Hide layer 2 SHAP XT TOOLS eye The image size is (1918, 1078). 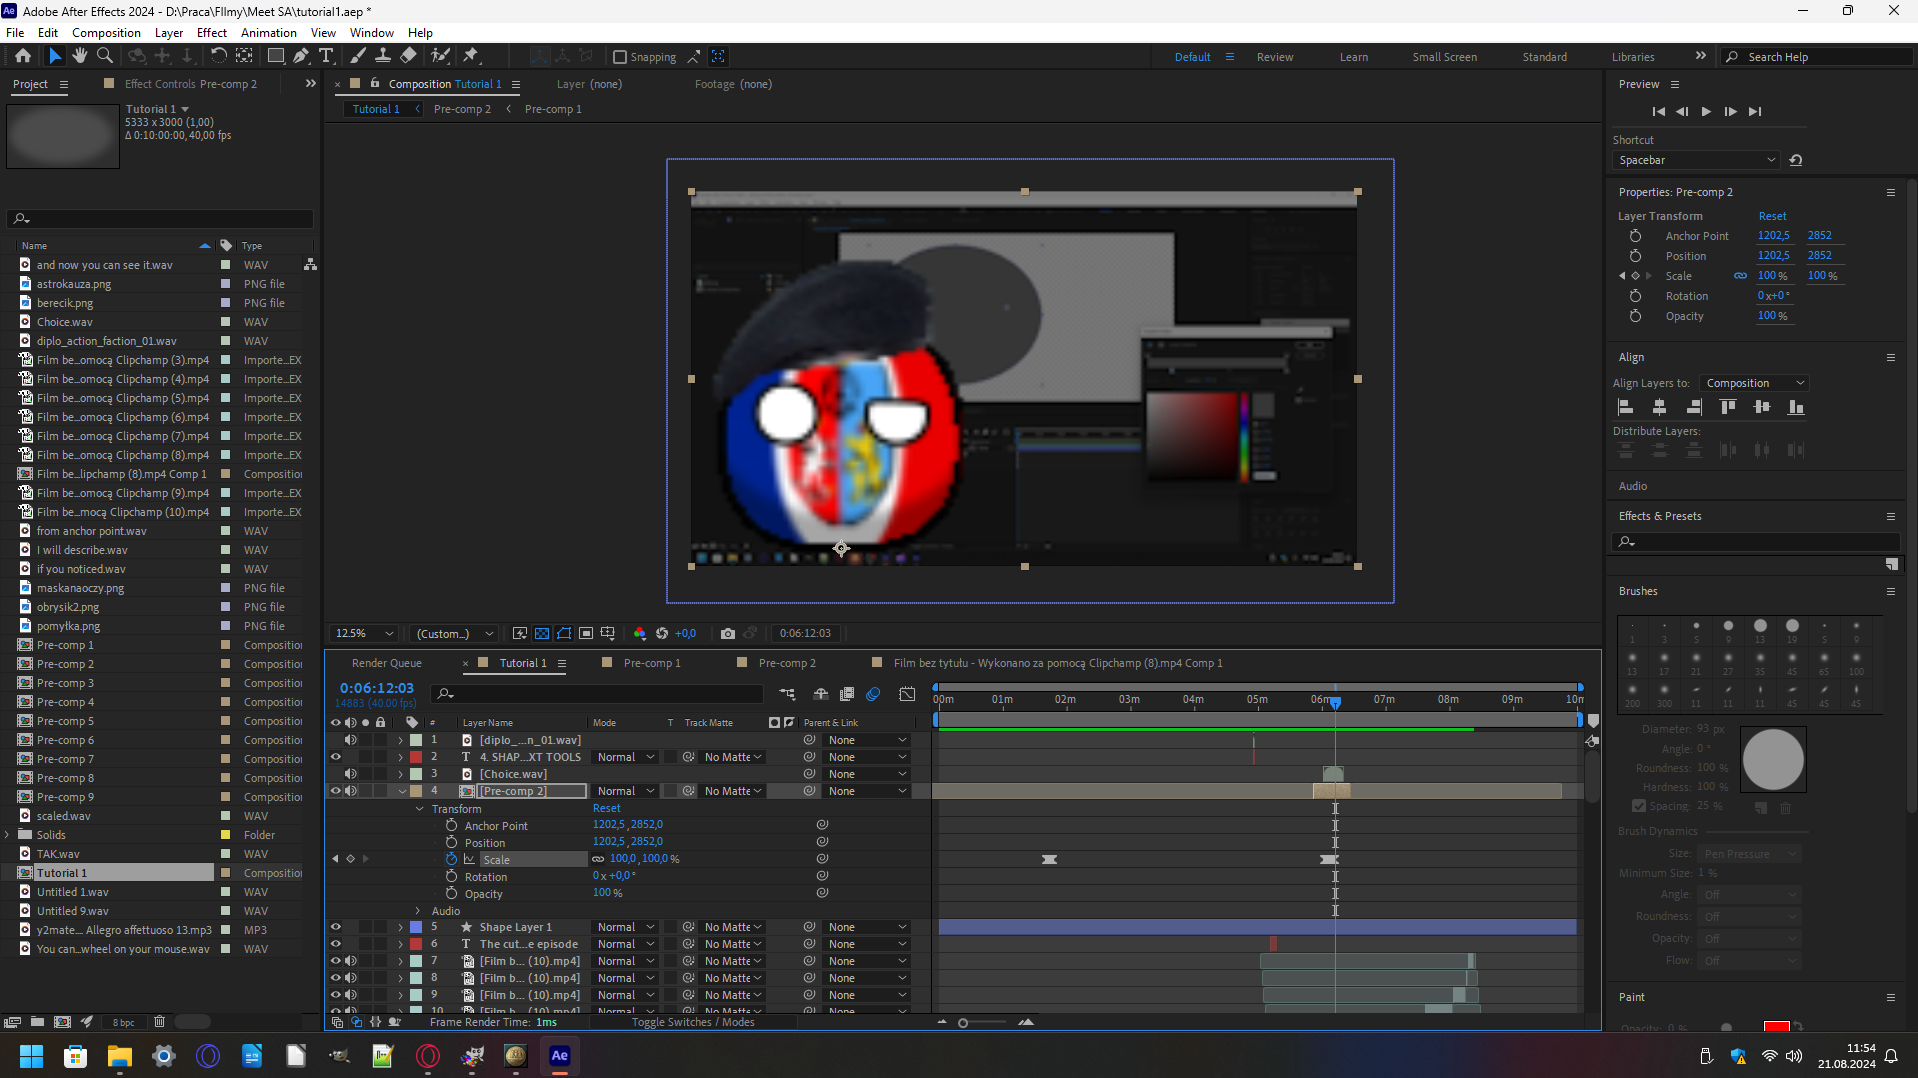pos(336,757)
